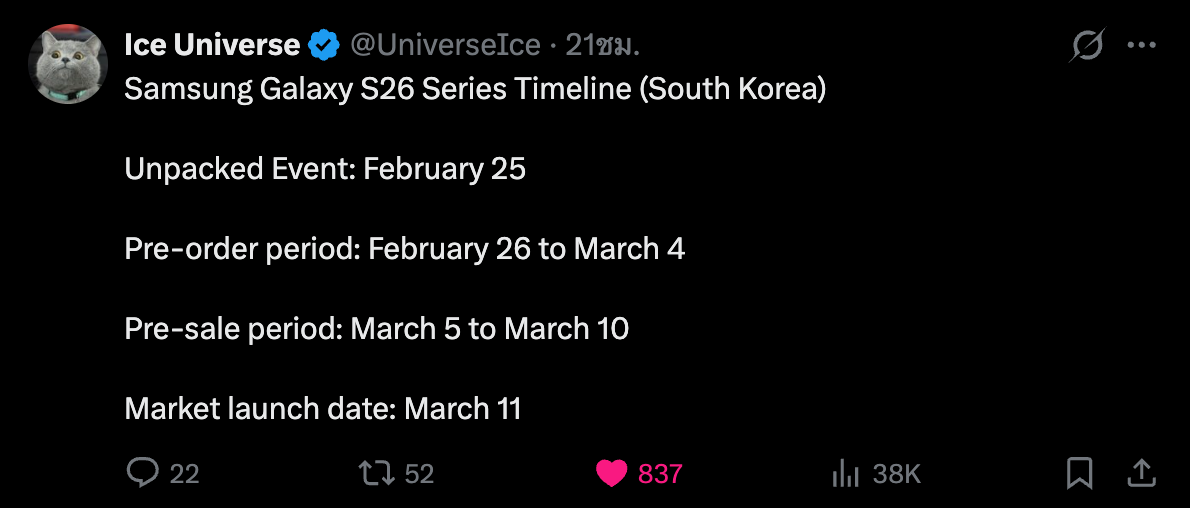Click the Market launch date: March 11 line
Viewport: 1190px width, 508px height.
[x=323, y=408]
